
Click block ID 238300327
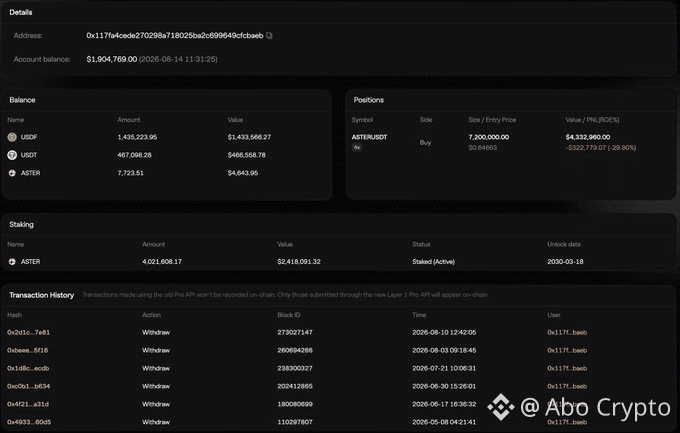point(295,368)
